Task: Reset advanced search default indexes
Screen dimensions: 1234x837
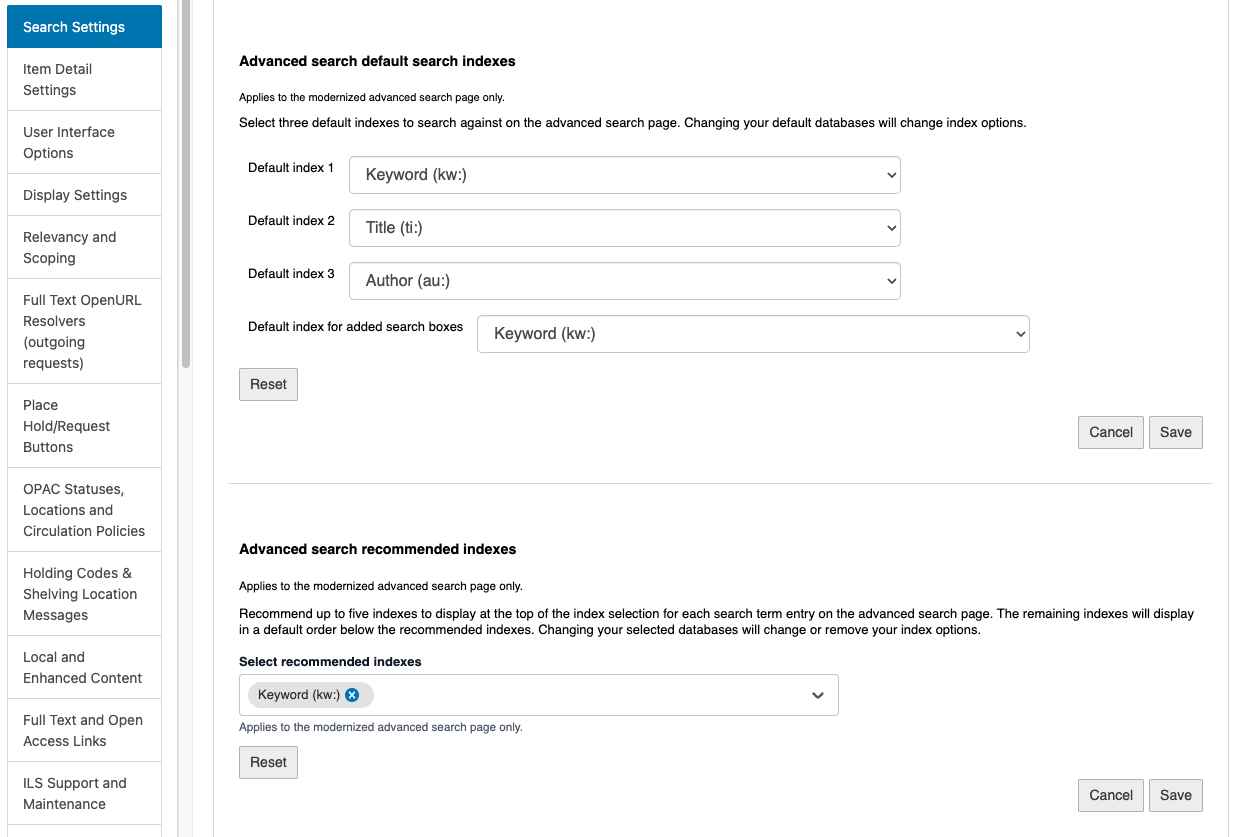Action: tap(268, 384)
